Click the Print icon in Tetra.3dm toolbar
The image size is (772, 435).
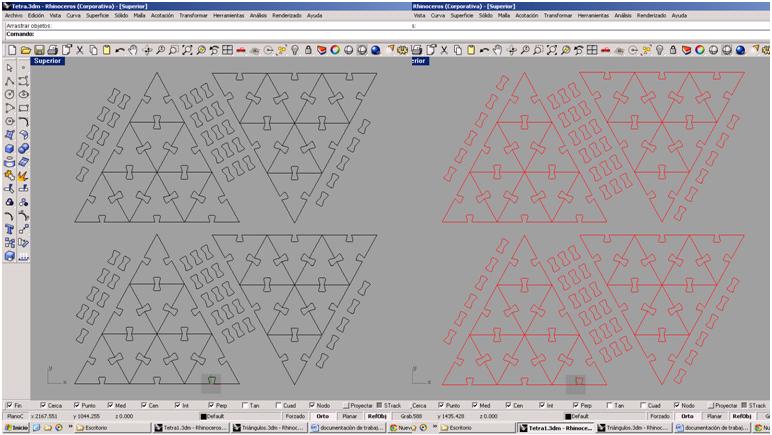pos(52,50)
